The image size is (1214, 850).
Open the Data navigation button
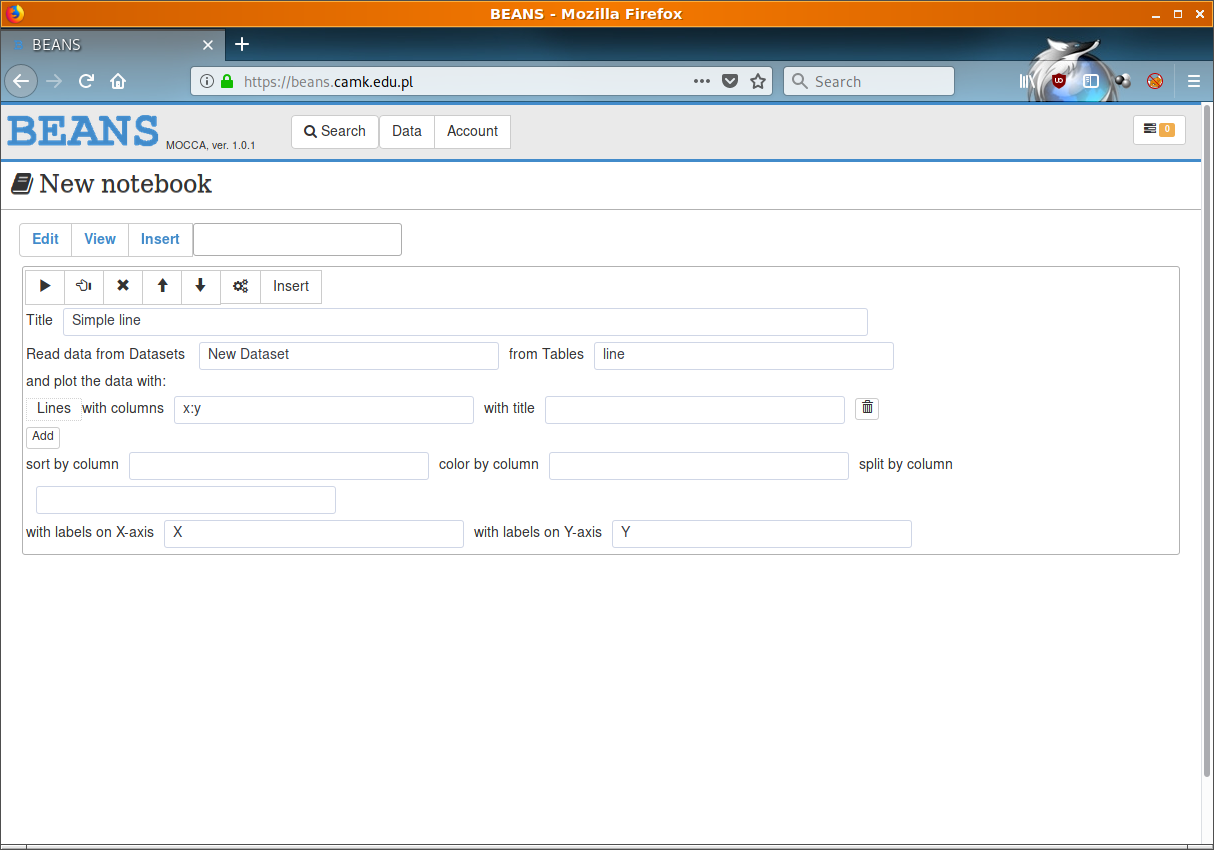(x=407, y=131)
